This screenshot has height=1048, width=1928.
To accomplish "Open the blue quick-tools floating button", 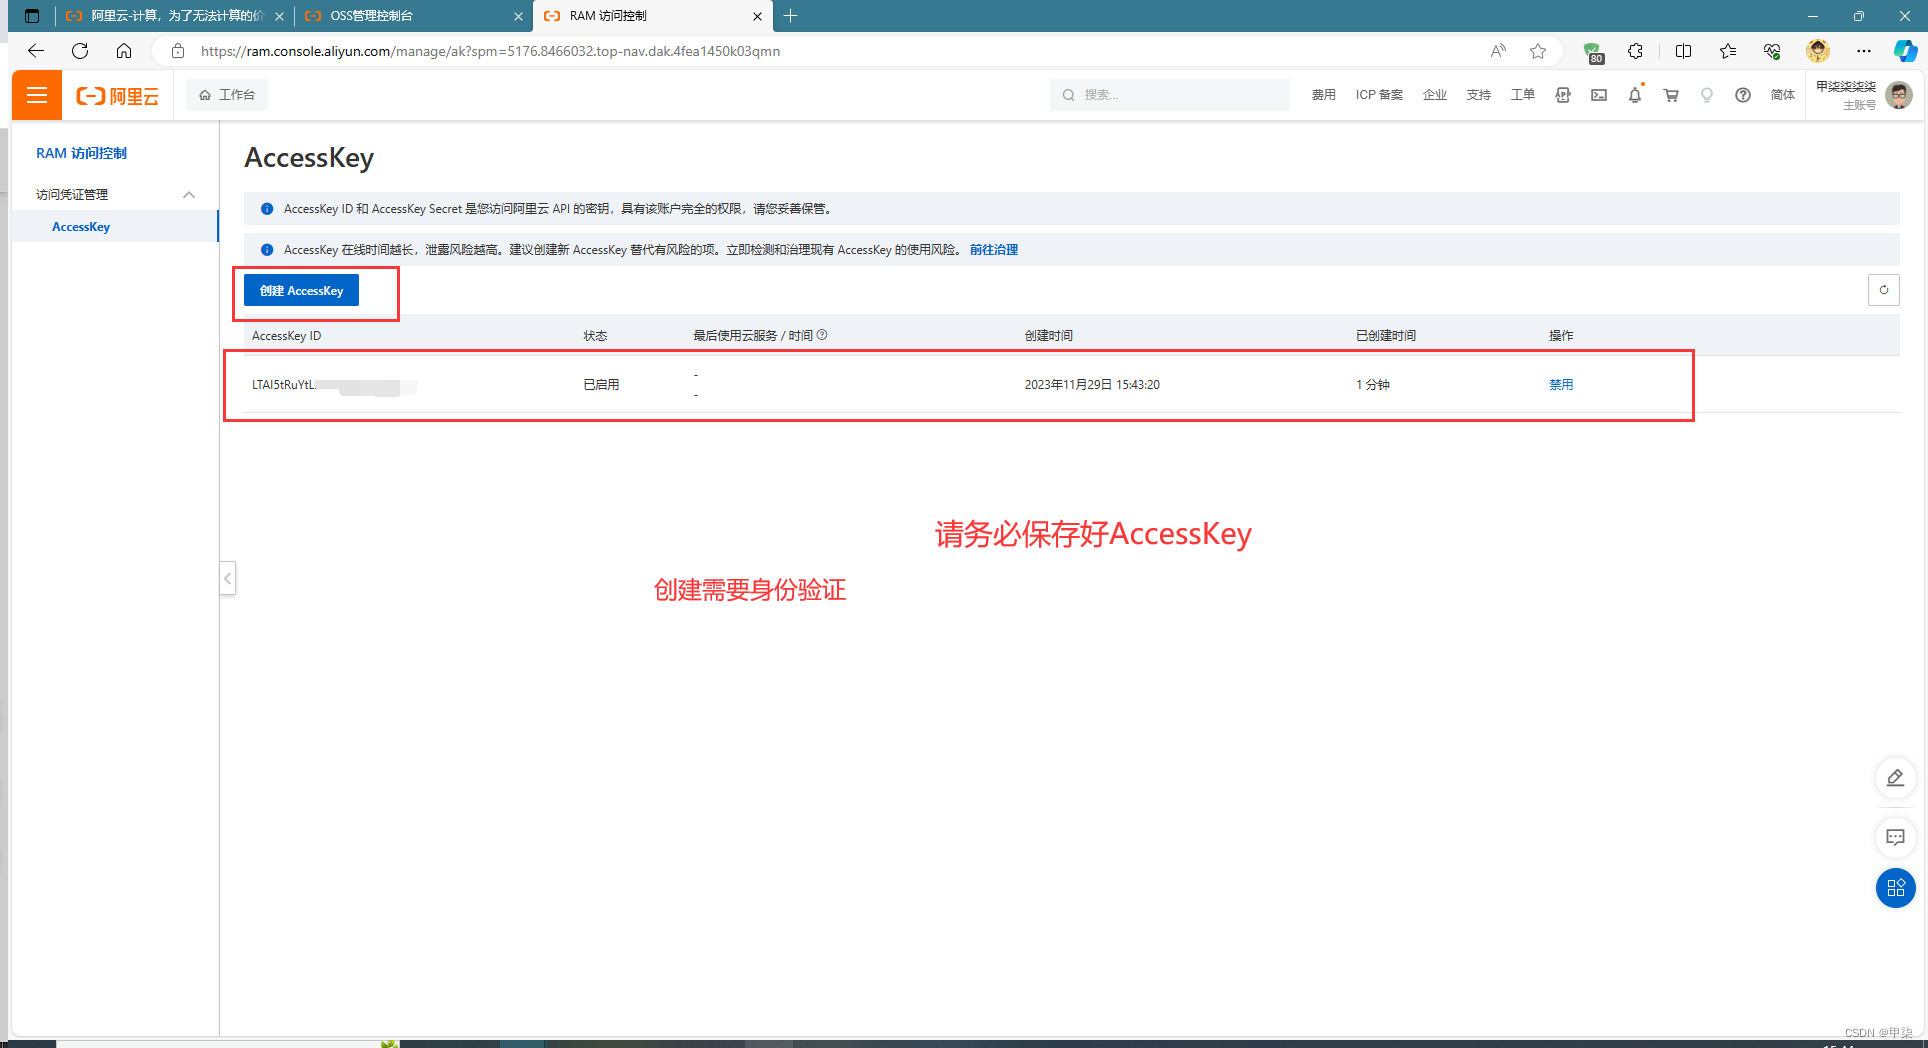I will pos(1895,888).
